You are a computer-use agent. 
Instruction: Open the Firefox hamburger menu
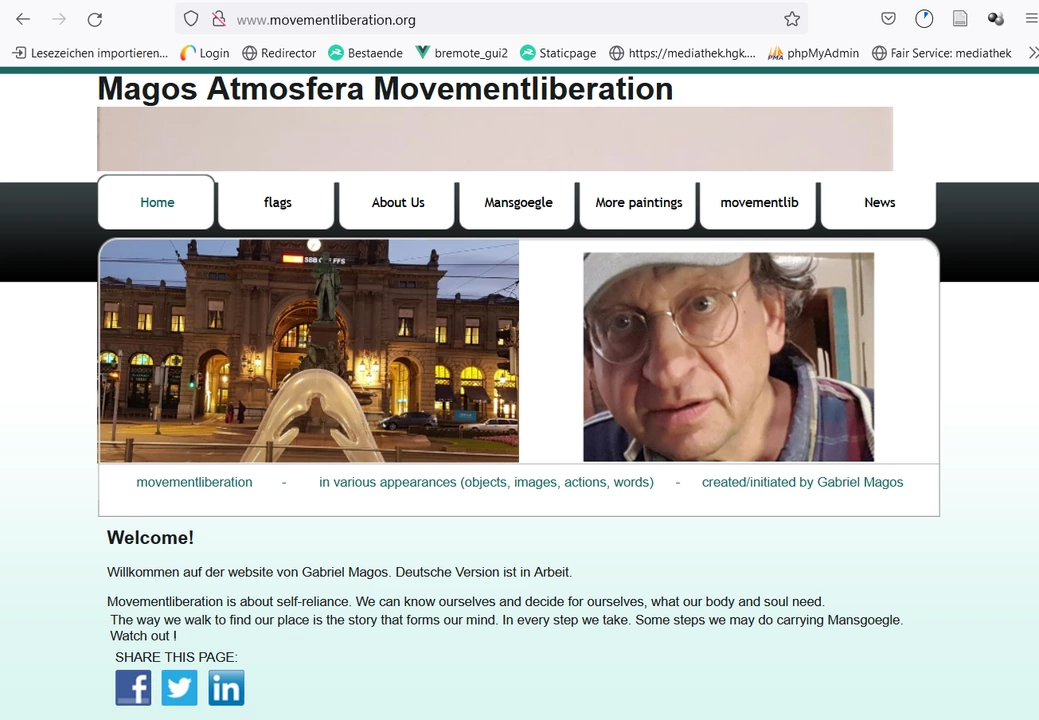coord(1031,19)
